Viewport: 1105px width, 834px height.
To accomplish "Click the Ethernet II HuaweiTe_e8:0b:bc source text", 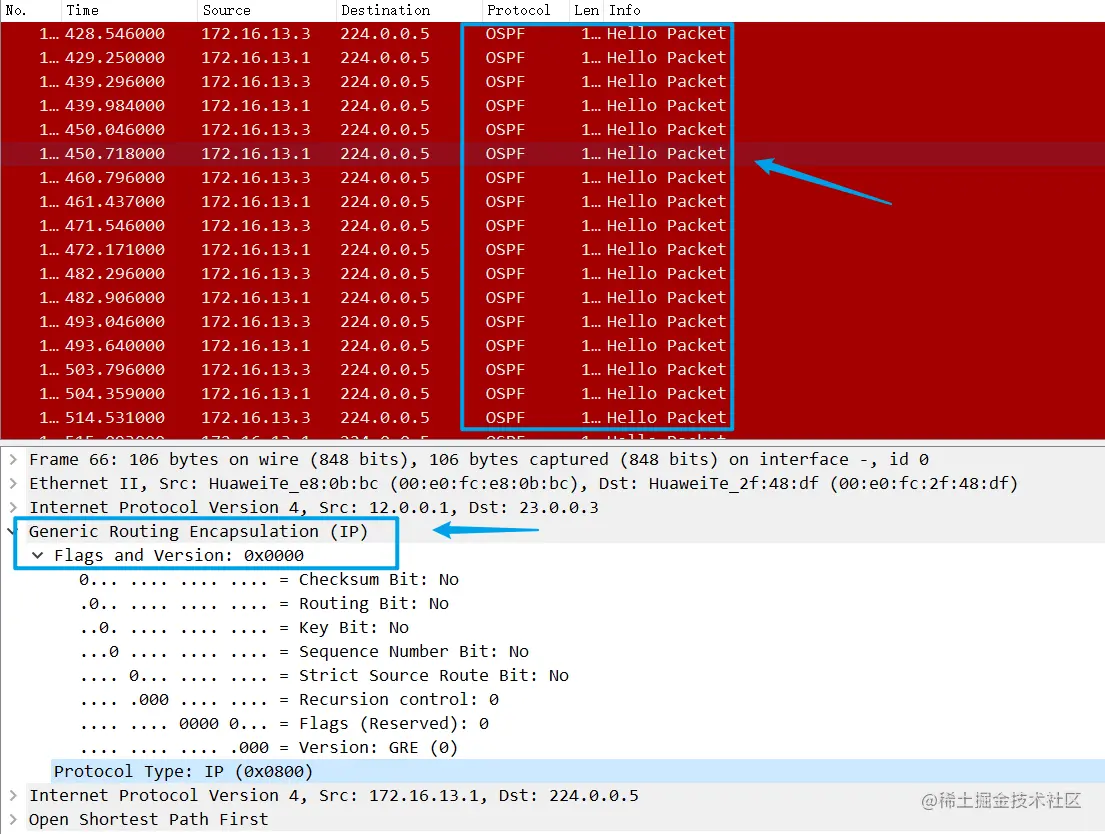I will [293, 484].
